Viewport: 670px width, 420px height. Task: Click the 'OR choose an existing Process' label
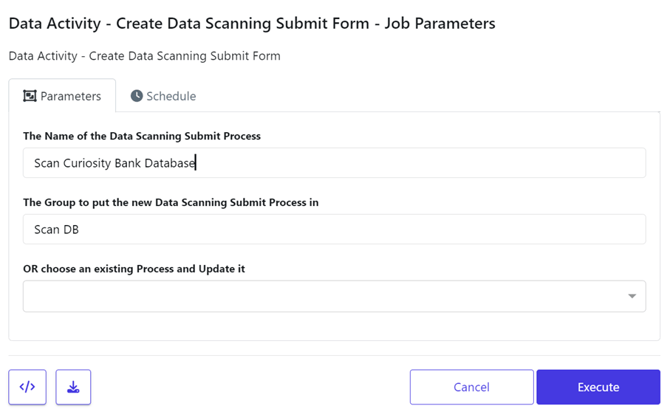point(134,269)
